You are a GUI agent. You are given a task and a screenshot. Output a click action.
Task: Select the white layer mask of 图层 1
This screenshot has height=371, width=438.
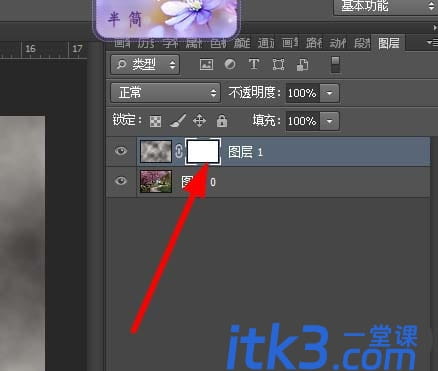click(x=203, y=152)
